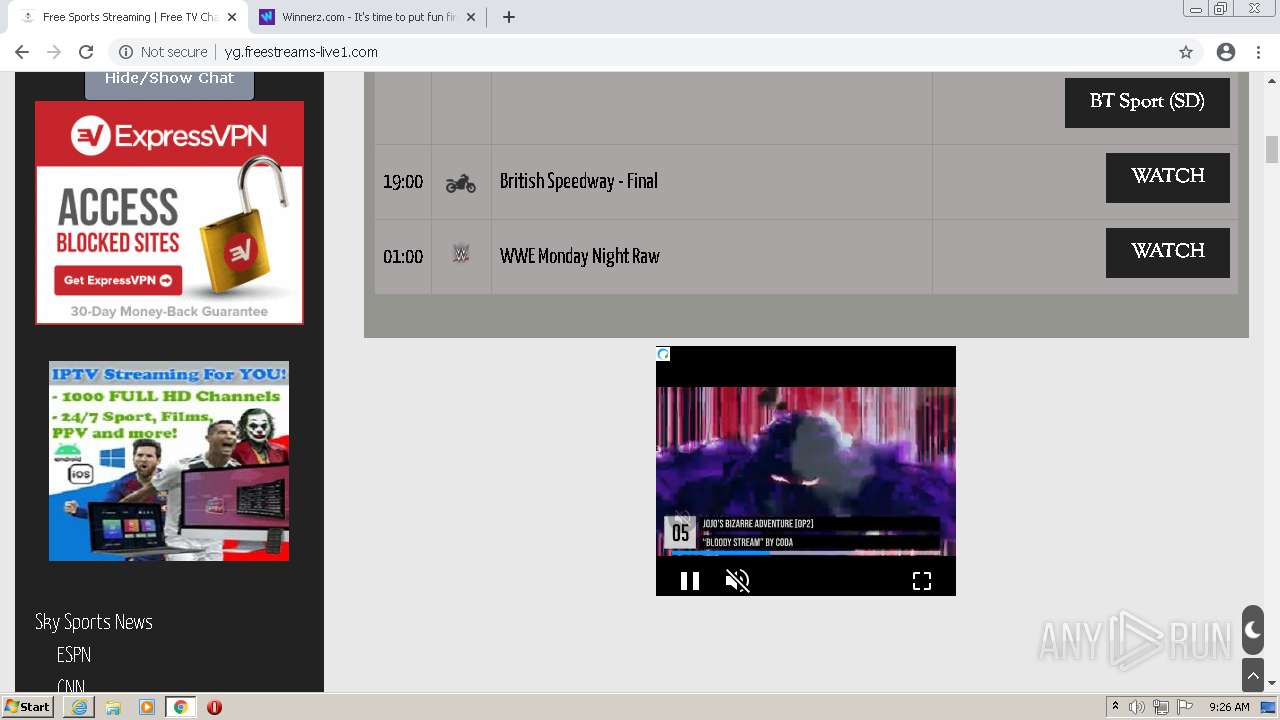This screenshot has width=1280, height=720.
Task: Open Windows Media Player from the taskbar
Action: tap(147, 707)
